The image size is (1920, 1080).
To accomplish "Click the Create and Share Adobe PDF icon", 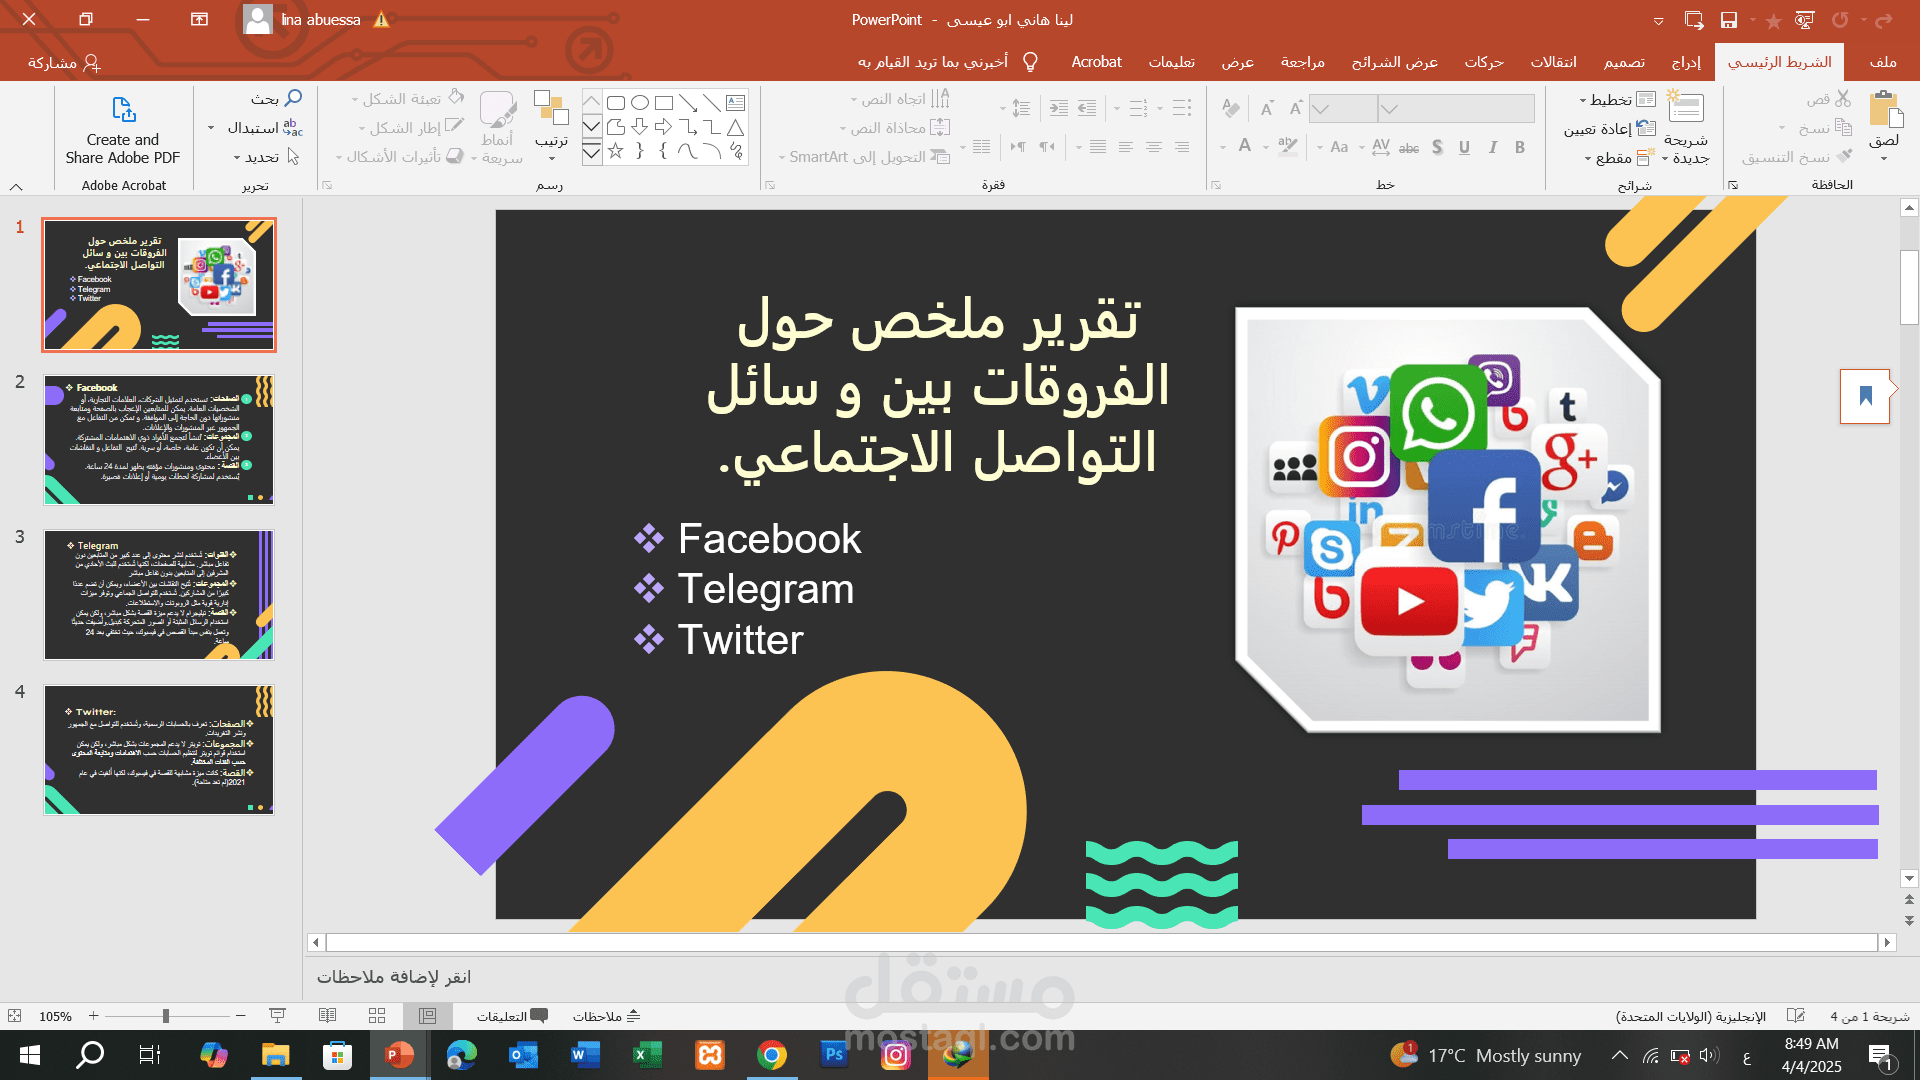I will [x=123, y=108].
